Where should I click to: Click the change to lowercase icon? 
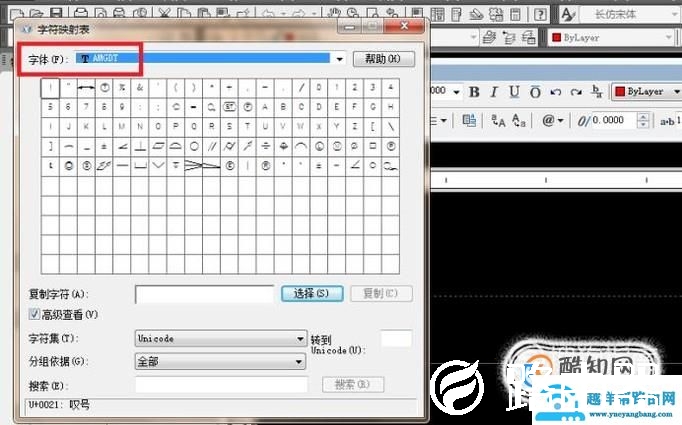tap(519, 120)
